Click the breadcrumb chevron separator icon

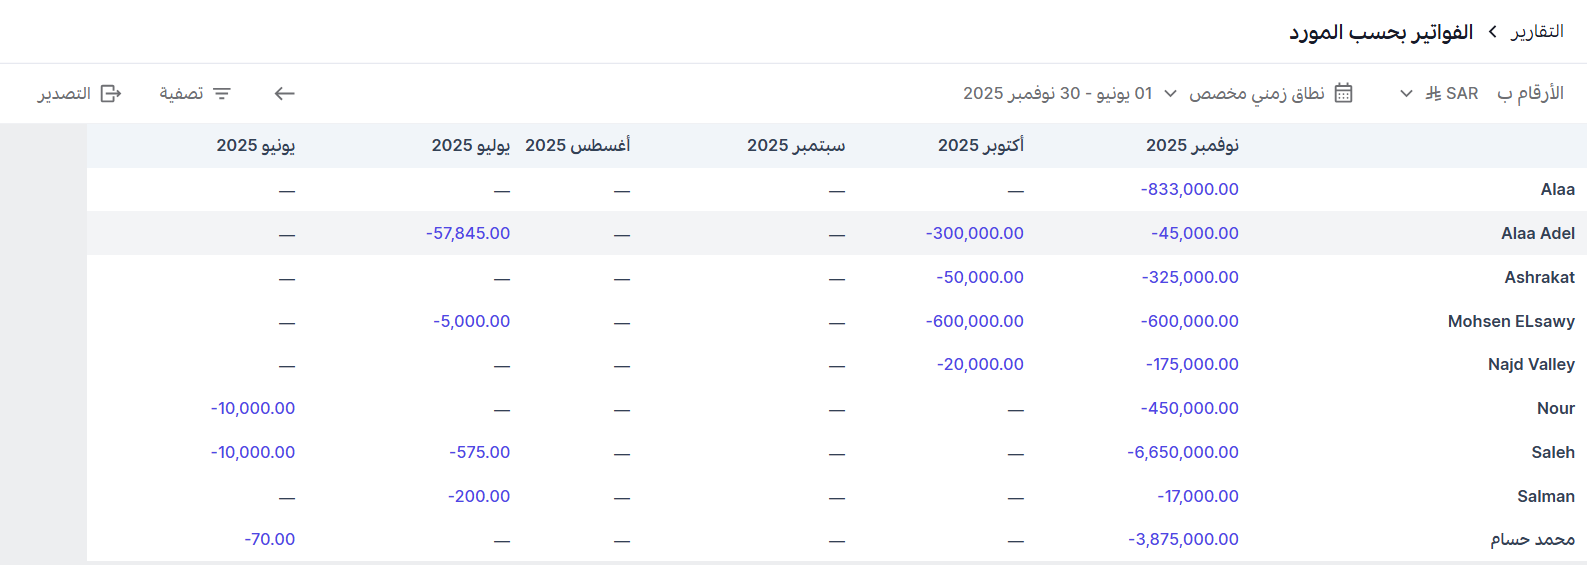1492,32
